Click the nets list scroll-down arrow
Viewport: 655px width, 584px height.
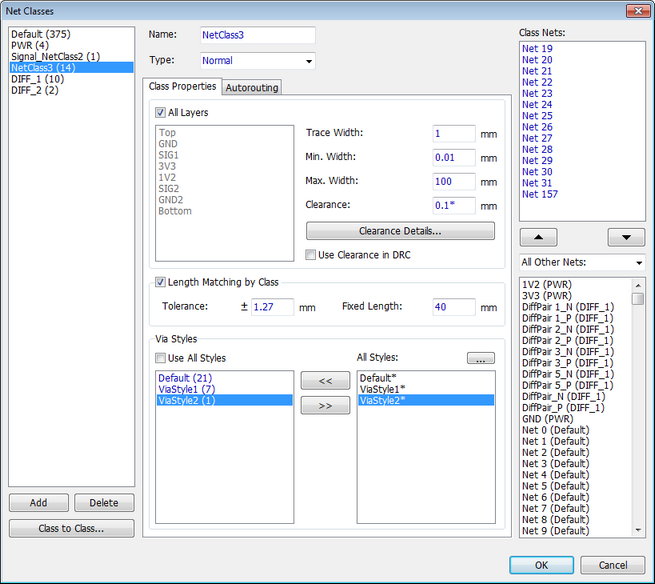coord(638,530)
